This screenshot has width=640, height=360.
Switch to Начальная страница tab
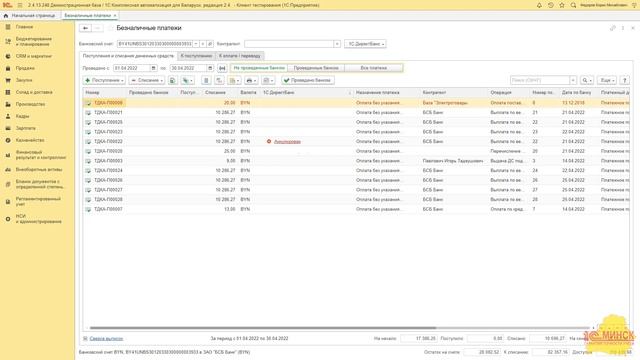29,16
